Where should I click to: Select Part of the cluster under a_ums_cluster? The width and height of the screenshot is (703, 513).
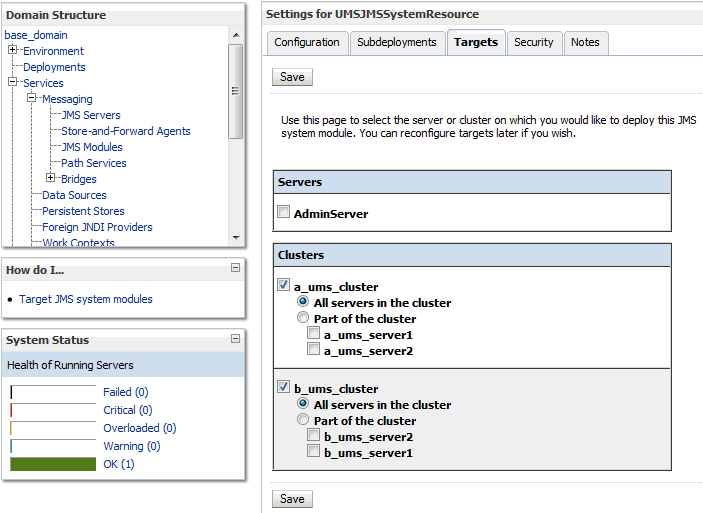(x=303, y=317)
